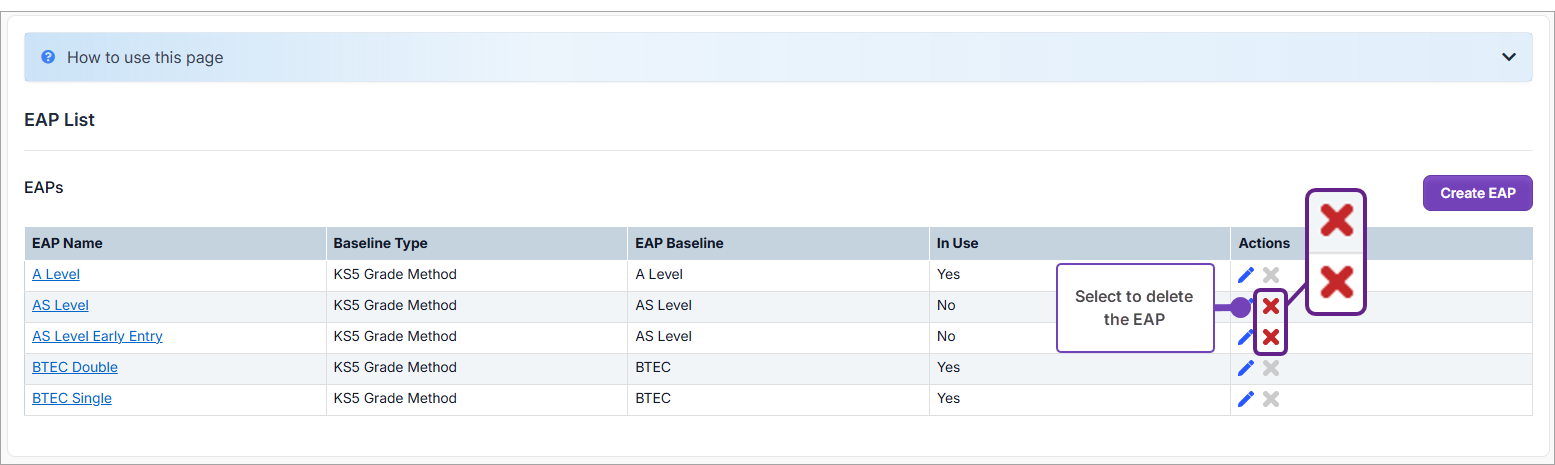Click the edit pencil for BTEC Double
This screenshot has width=1555, height=465.
[x=1246, y=368]
